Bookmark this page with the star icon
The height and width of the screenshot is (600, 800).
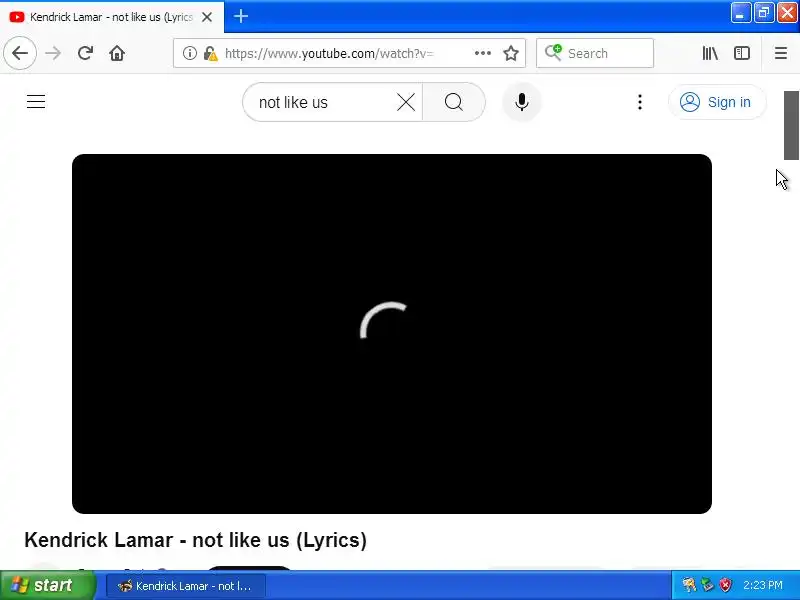point(511,53)
